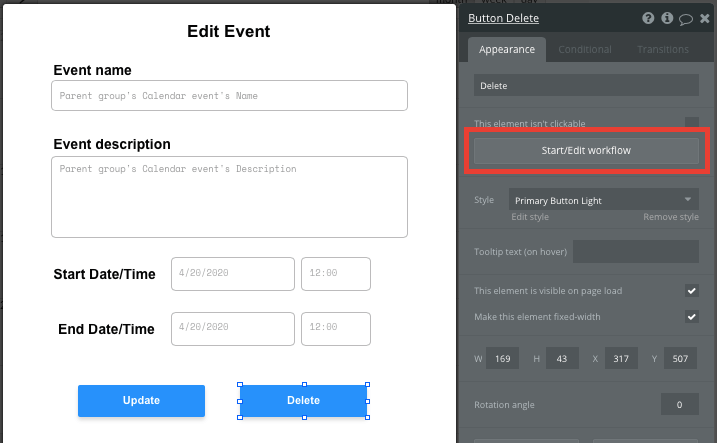Switch to the Transitions tab
Image resolution: width=717 pixels, height=443 pixels.
pyautogui.click(x=663, y=49)
